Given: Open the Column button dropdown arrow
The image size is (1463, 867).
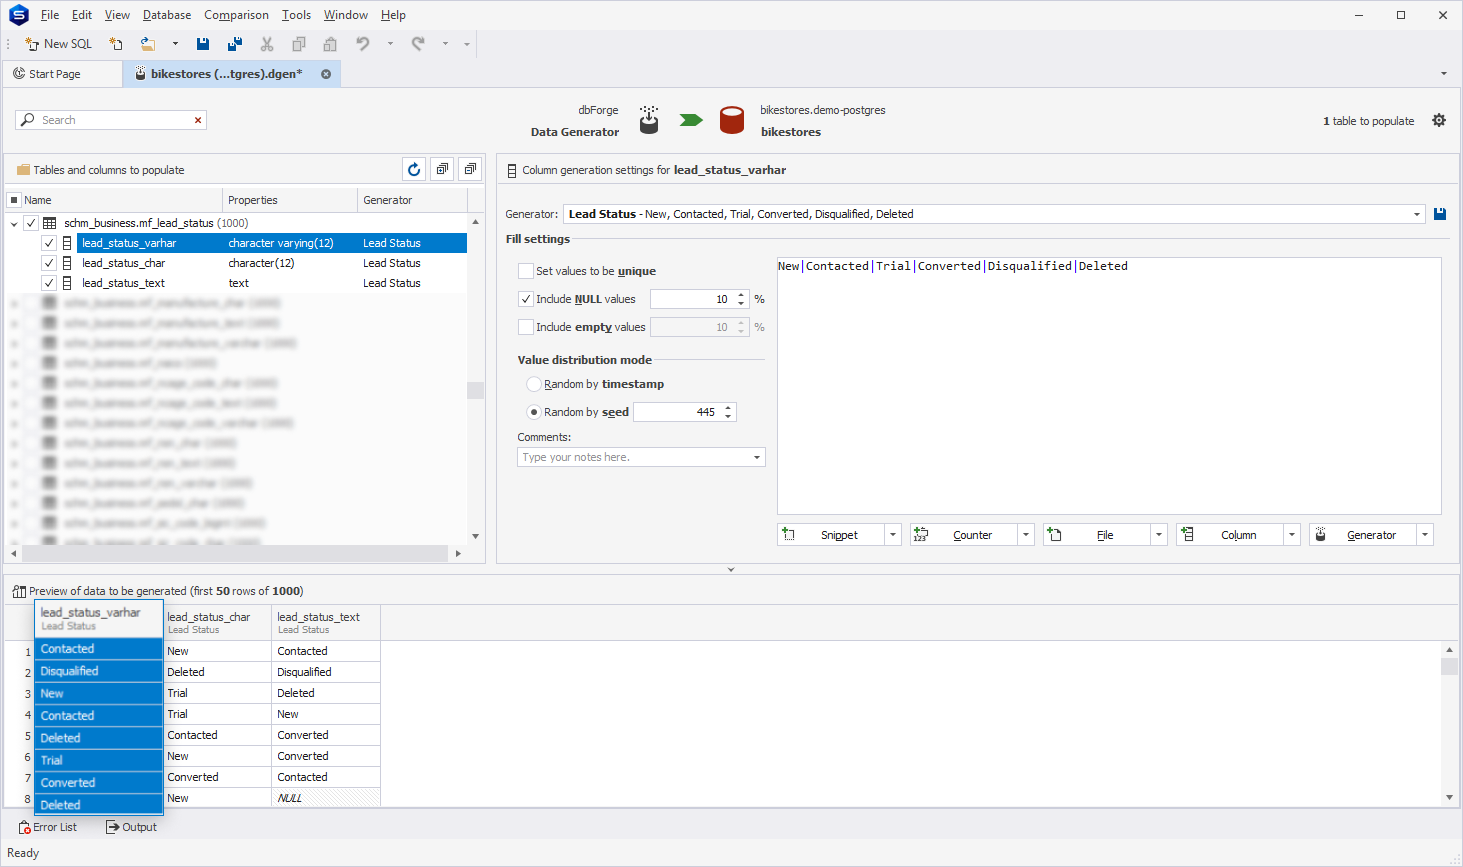Looking at the screenshot, I should [x=1292, y=535].
